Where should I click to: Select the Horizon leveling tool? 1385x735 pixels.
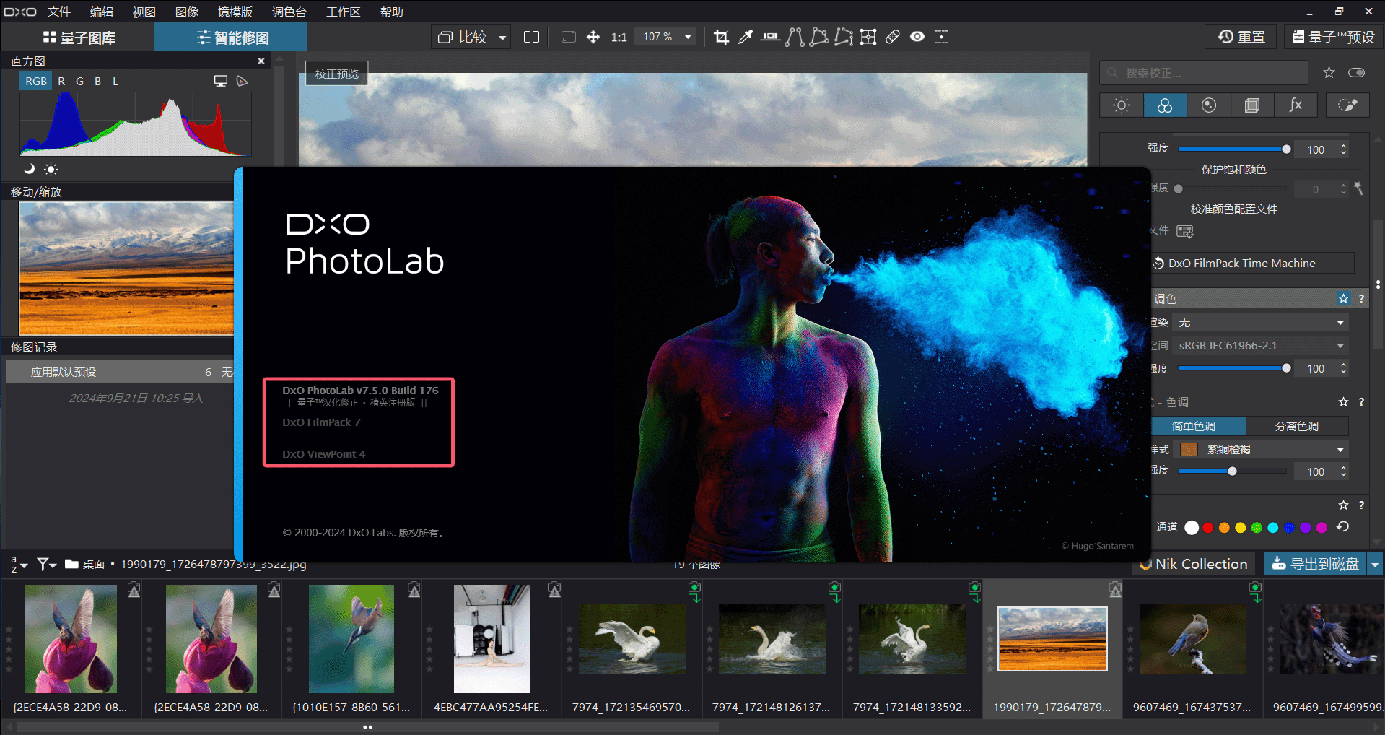pos(770,37)
